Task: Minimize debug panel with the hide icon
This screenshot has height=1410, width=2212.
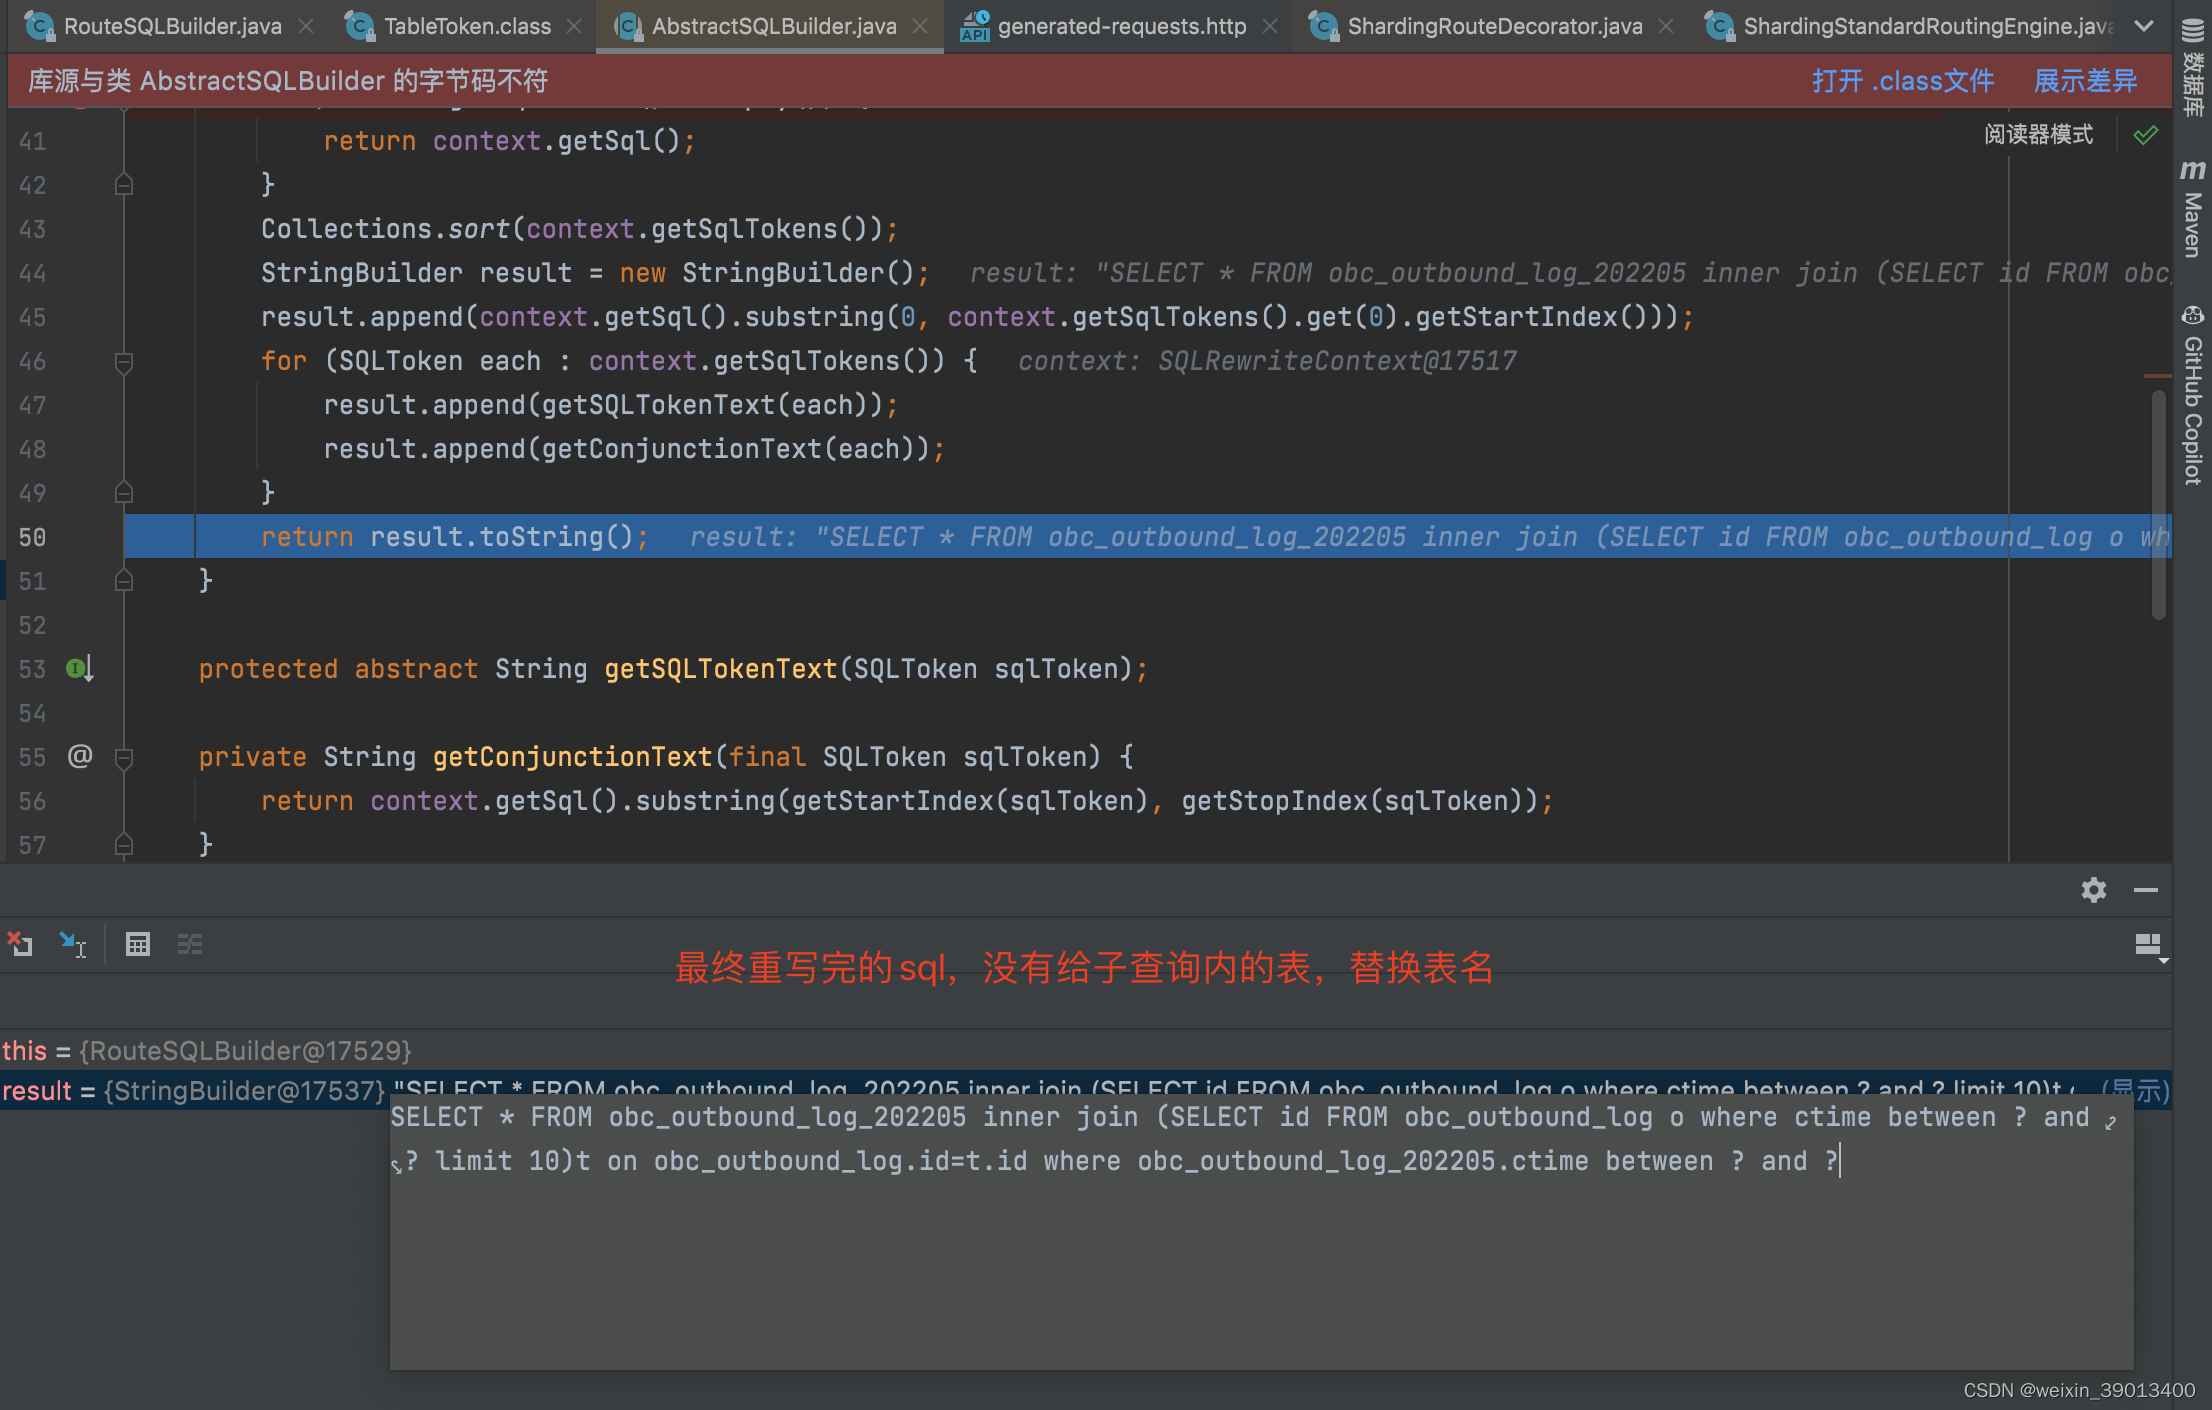Action: point(2145,890)
